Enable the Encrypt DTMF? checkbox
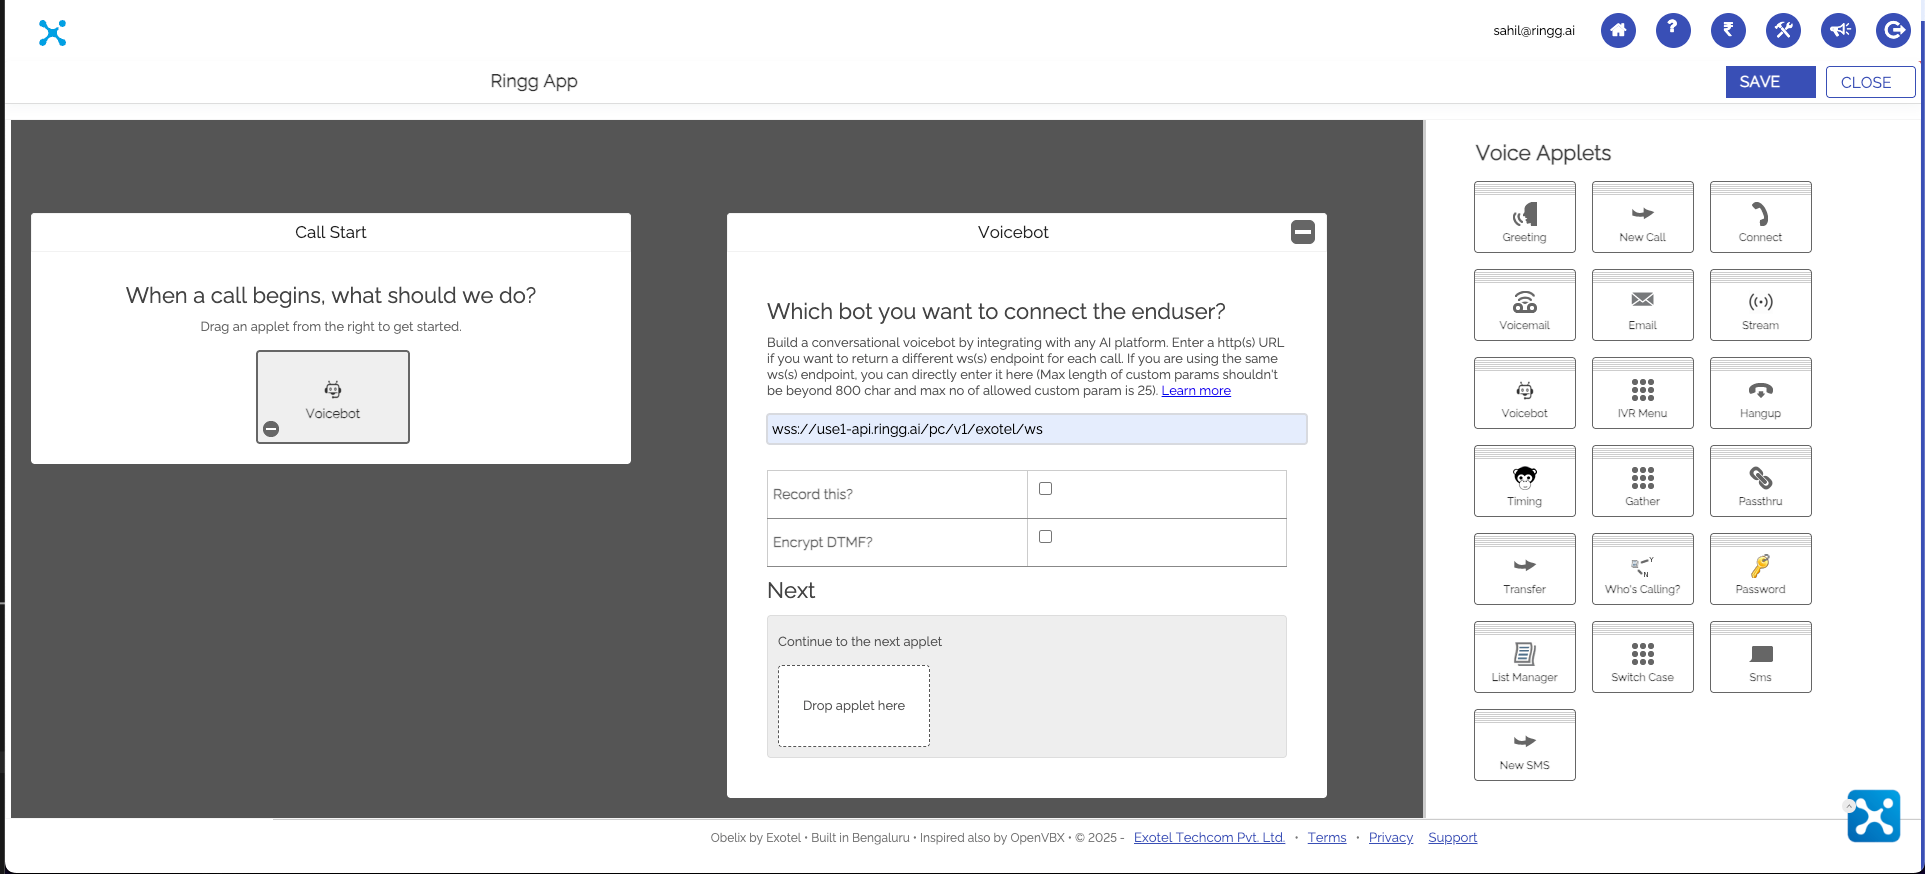The height and width of the screenshot is (874, 1925). (x=1045, y=537)
